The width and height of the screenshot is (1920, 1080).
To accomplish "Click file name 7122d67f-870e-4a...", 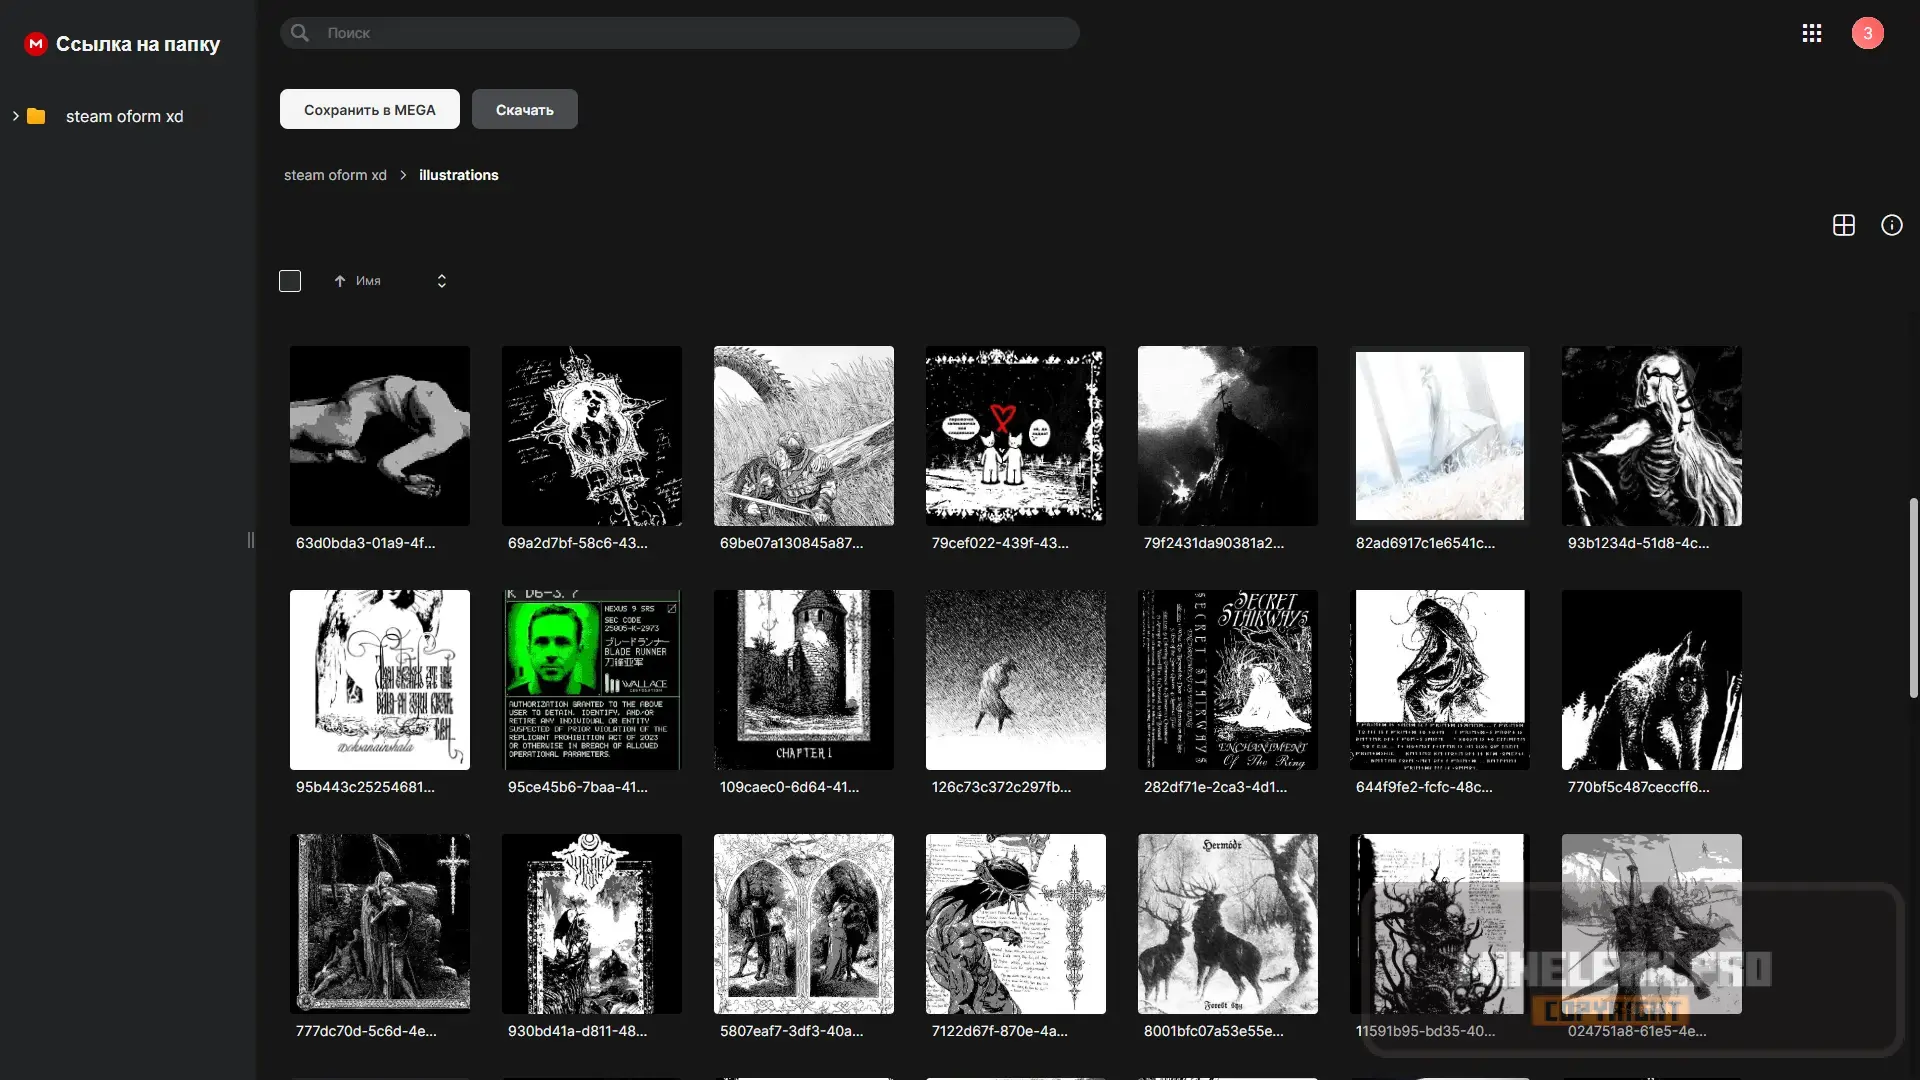I will click(1000, 1031).
